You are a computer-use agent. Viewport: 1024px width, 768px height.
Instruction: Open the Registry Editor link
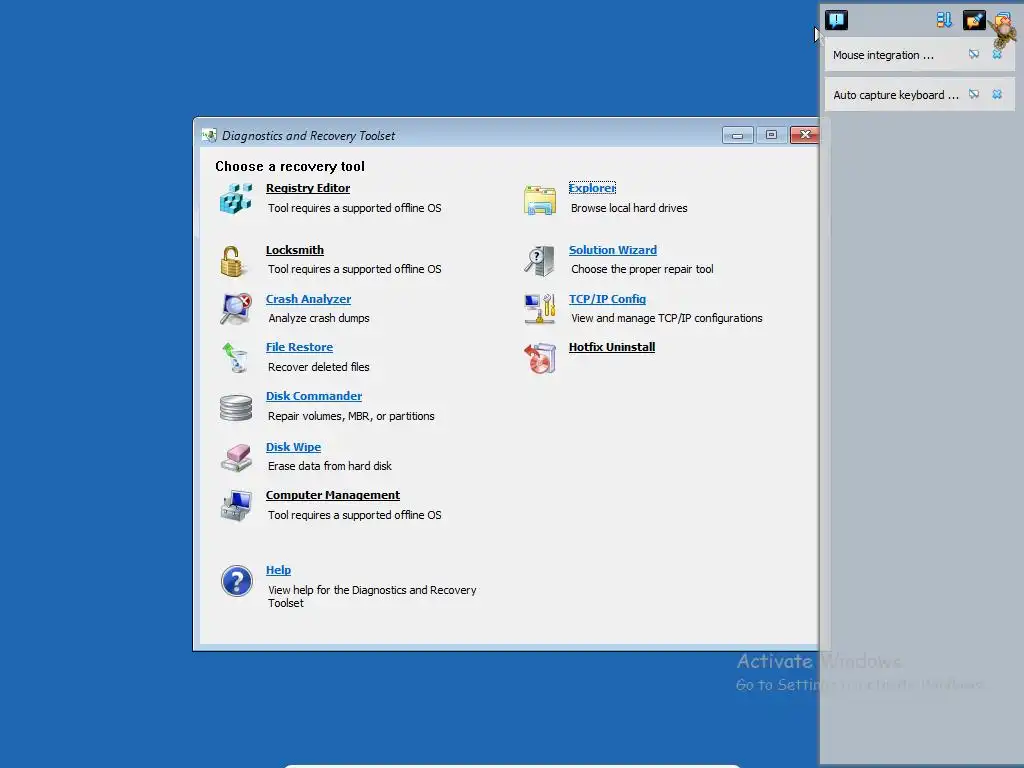(x=308, y=188)
